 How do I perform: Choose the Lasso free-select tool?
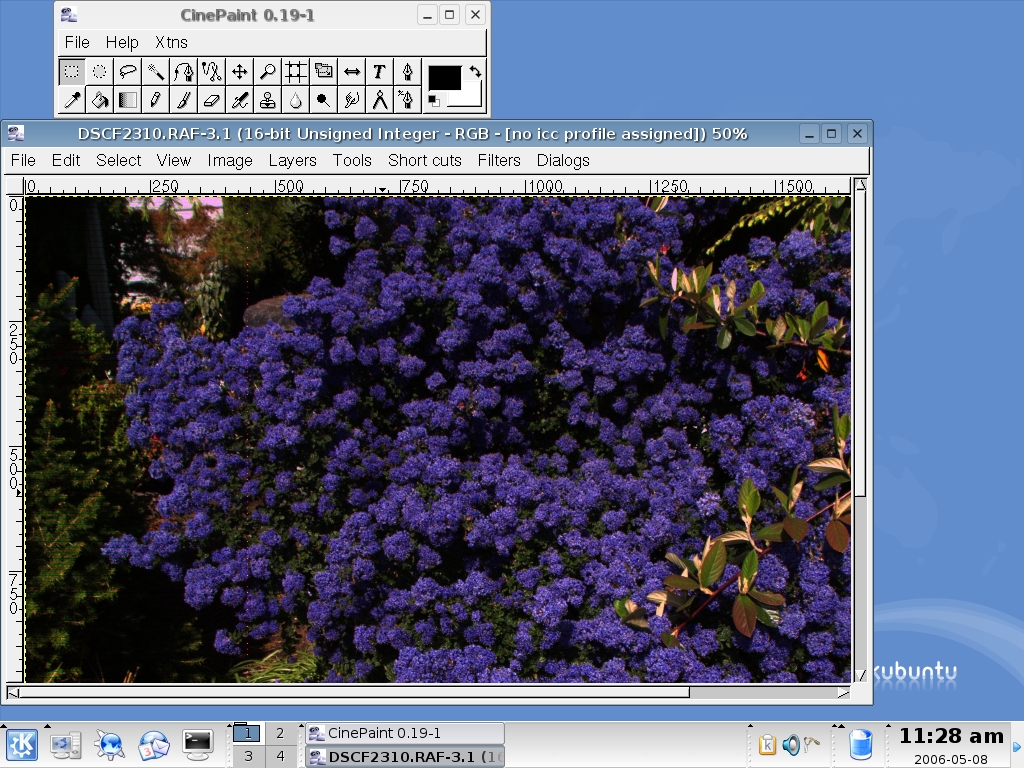[127, 71]
